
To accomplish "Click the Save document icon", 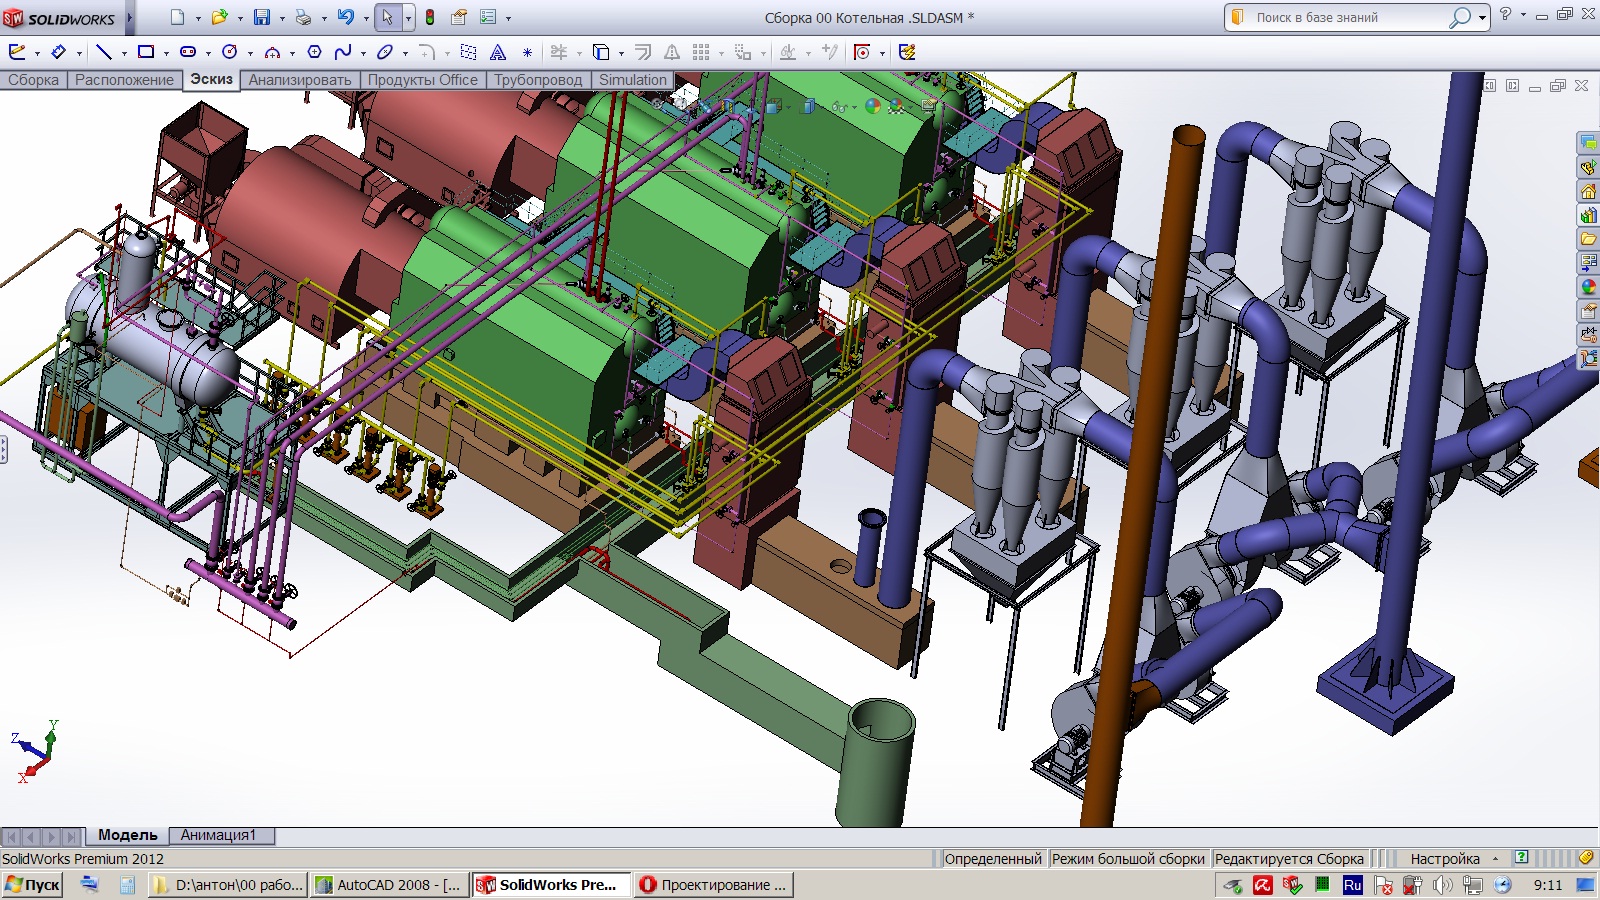I will click(x=261, y=17).
